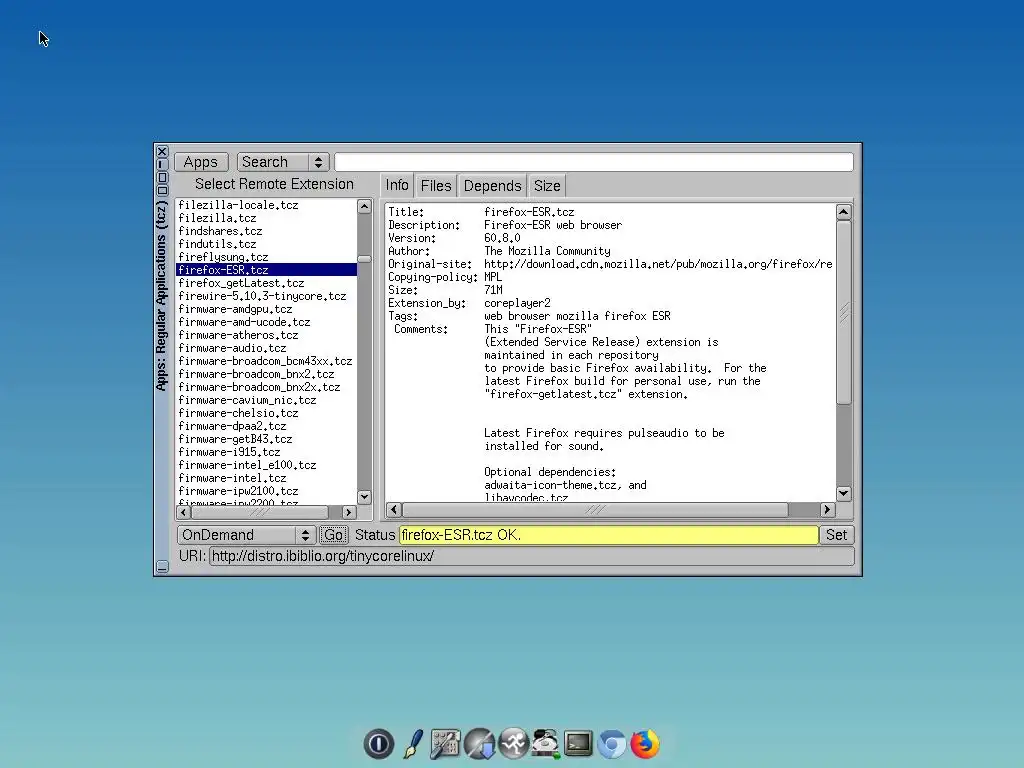Select the highlighted firefox-ESR.tcz entry
The width and height of the screenshot is (1024, 768).
pos(266,270)
